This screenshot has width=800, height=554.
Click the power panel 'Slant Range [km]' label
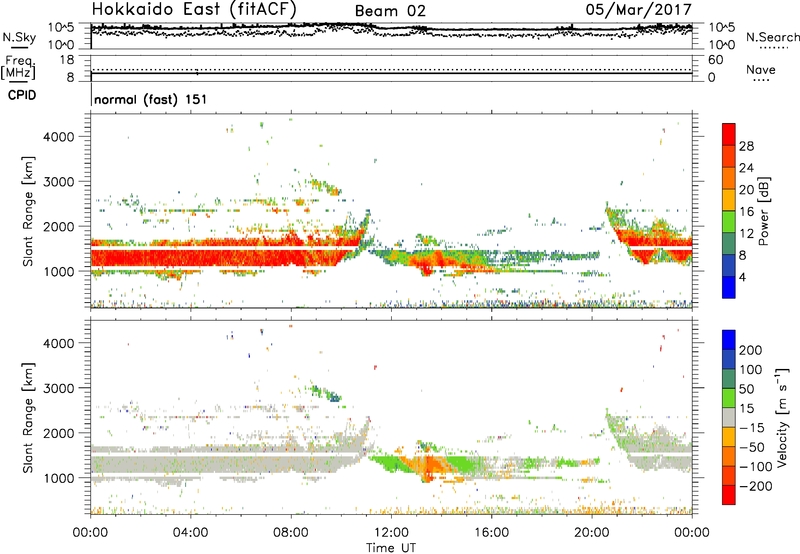click(28, 211)
